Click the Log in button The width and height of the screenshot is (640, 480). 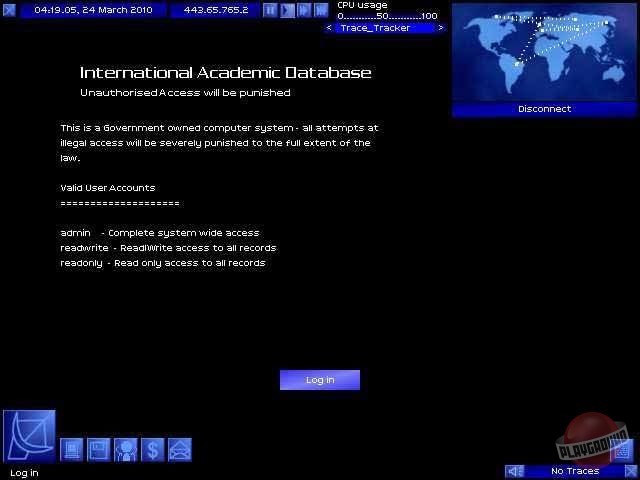click(320, 380)
